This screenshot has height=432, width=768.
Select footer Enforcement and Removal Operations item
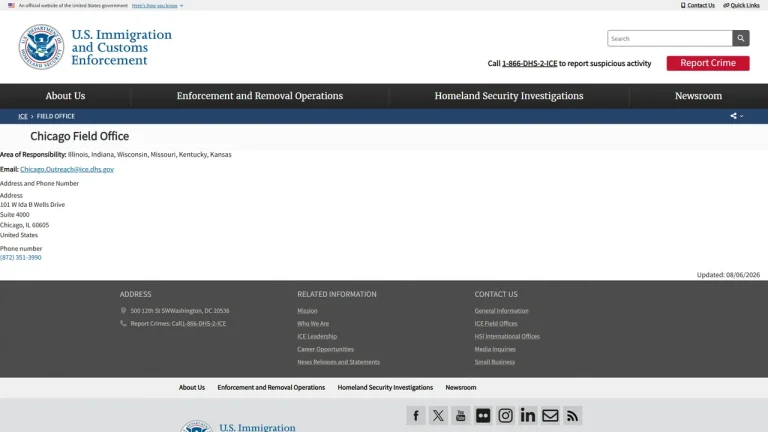(x=271, y=387)
